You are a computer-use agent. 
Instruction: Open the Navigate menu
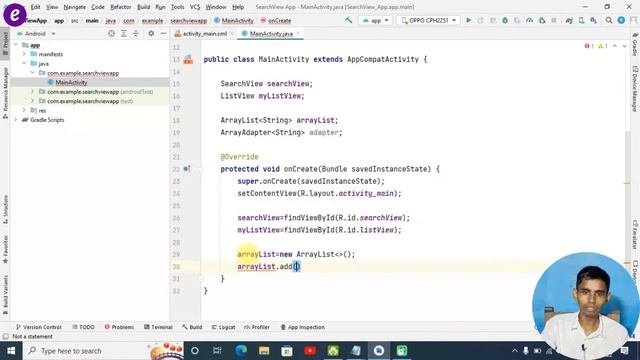(x=74, y=7)
